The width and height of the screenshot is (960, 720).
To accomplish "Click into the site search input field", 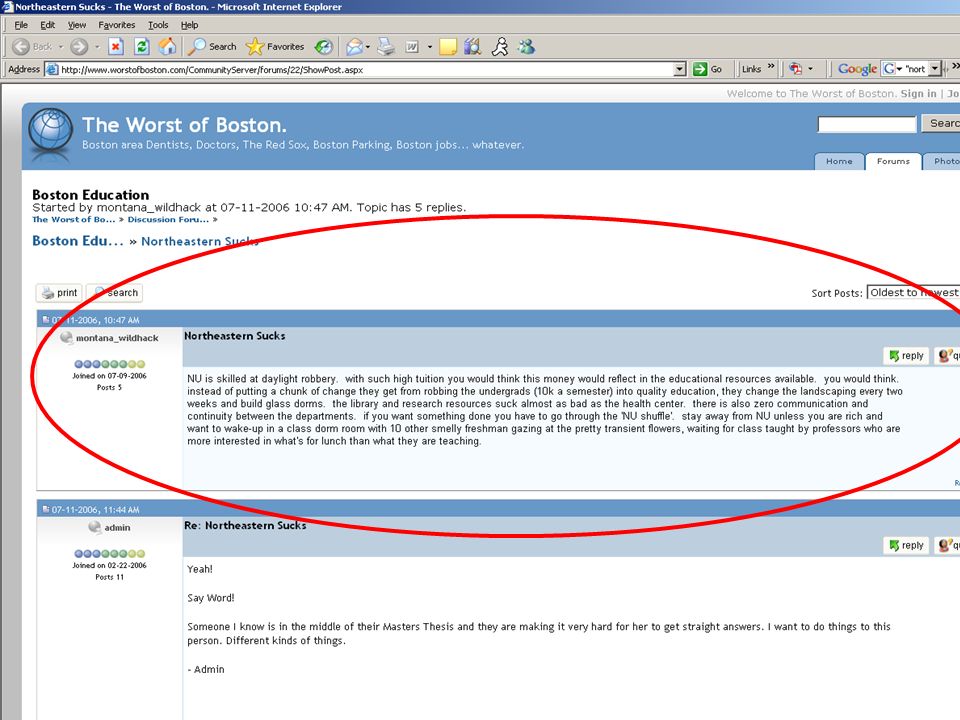I will click(867, 124).
